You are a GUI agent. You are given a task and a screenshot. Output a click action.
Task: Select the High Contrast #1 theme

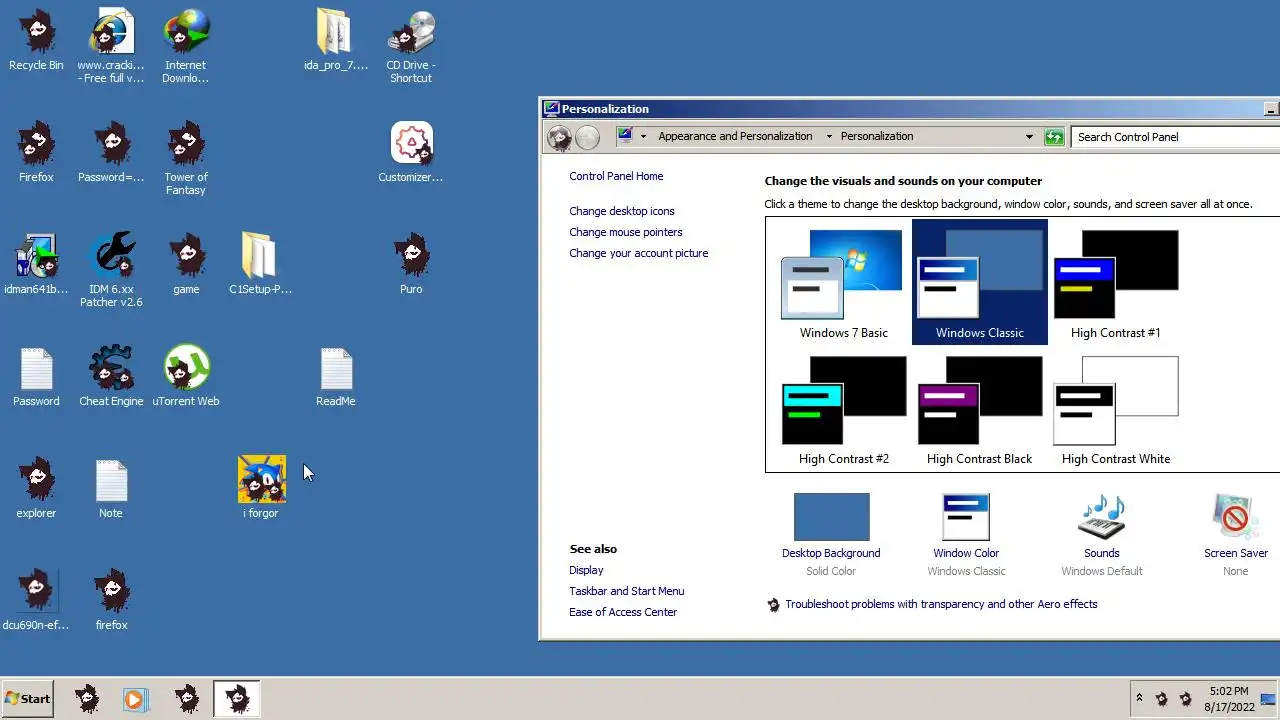1116,284
